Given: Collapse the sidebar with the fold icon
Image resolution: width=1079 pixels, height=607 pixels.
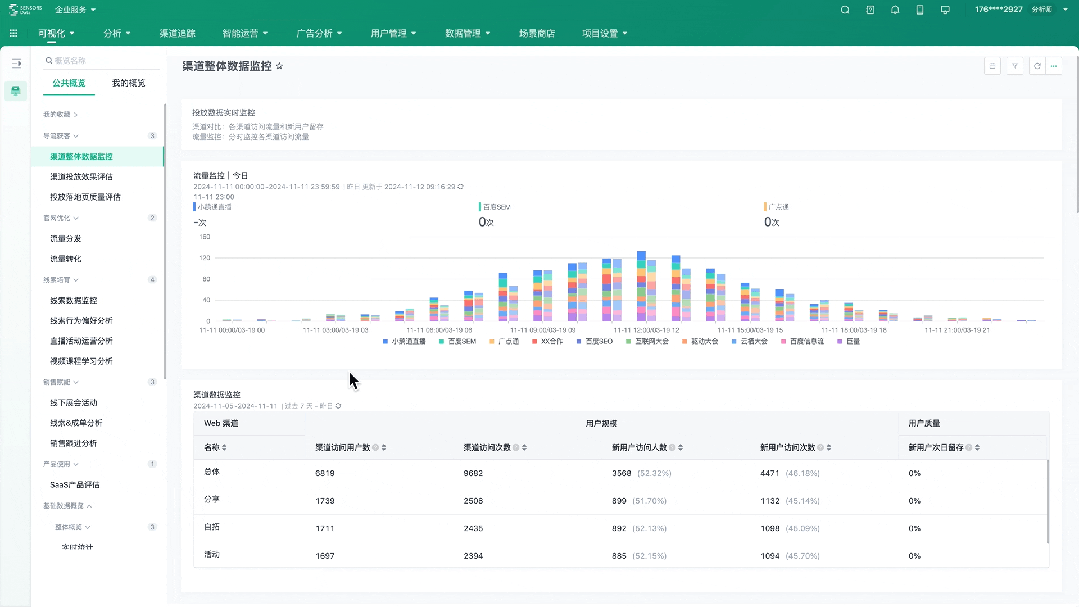Looking at the screenshot, I should coord(16,63).
